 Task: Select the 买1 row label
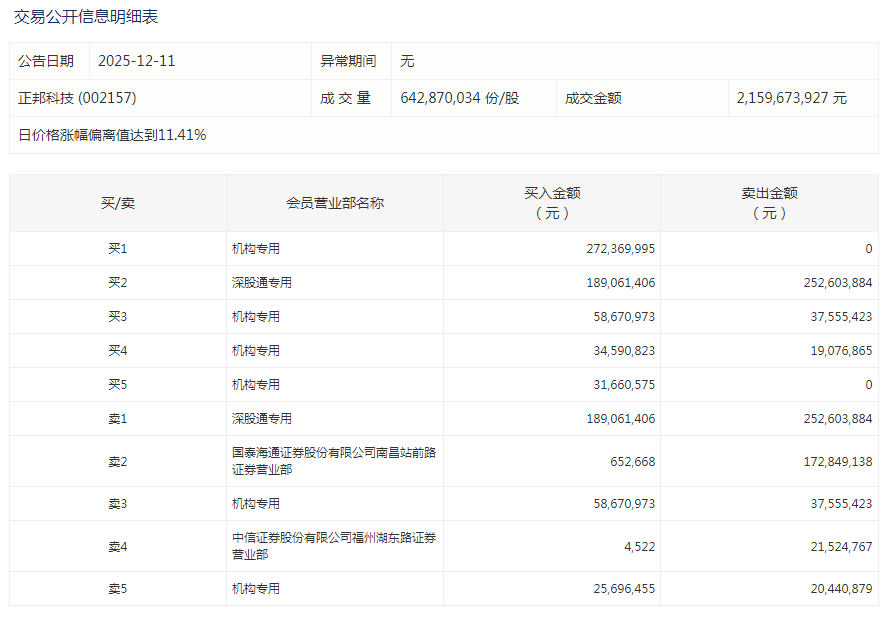point(118,249)
